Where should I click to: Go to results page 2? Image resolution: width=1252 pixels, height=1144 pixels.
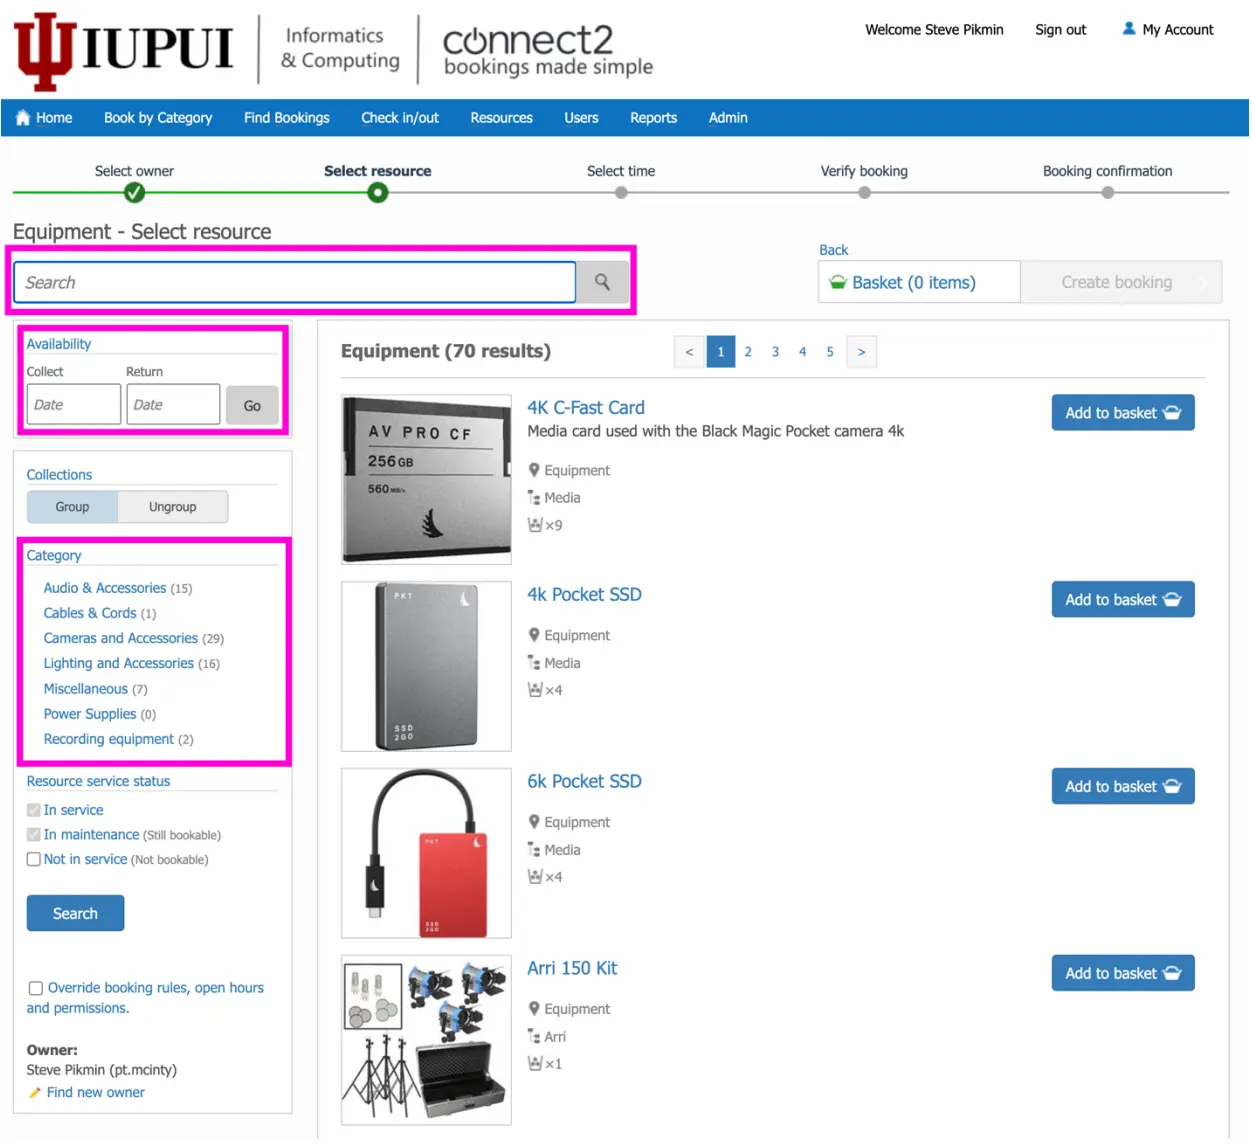pyautogui.click(x=748, y=352)
